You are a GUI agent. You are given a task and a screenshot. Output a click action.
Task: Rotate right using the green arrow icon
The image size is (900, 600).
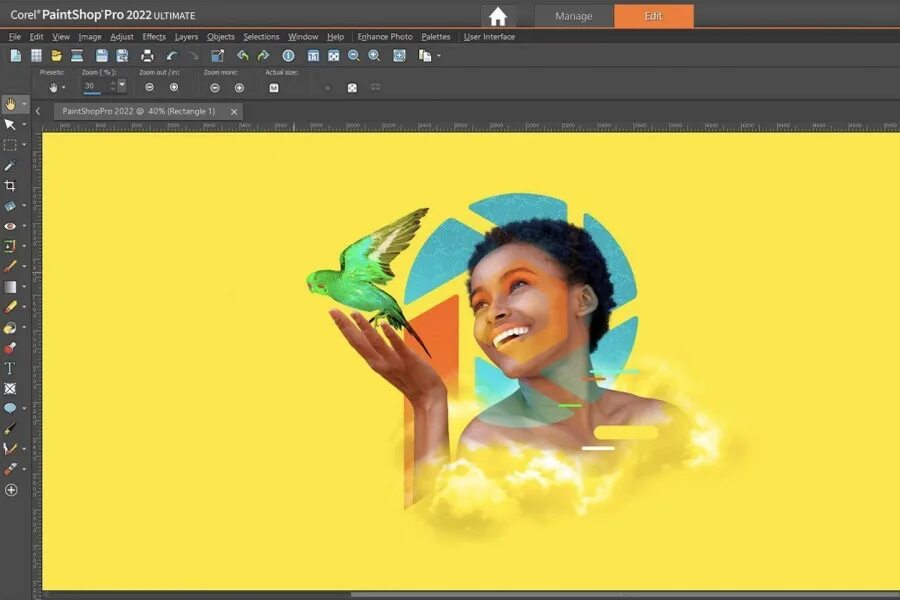263,56
